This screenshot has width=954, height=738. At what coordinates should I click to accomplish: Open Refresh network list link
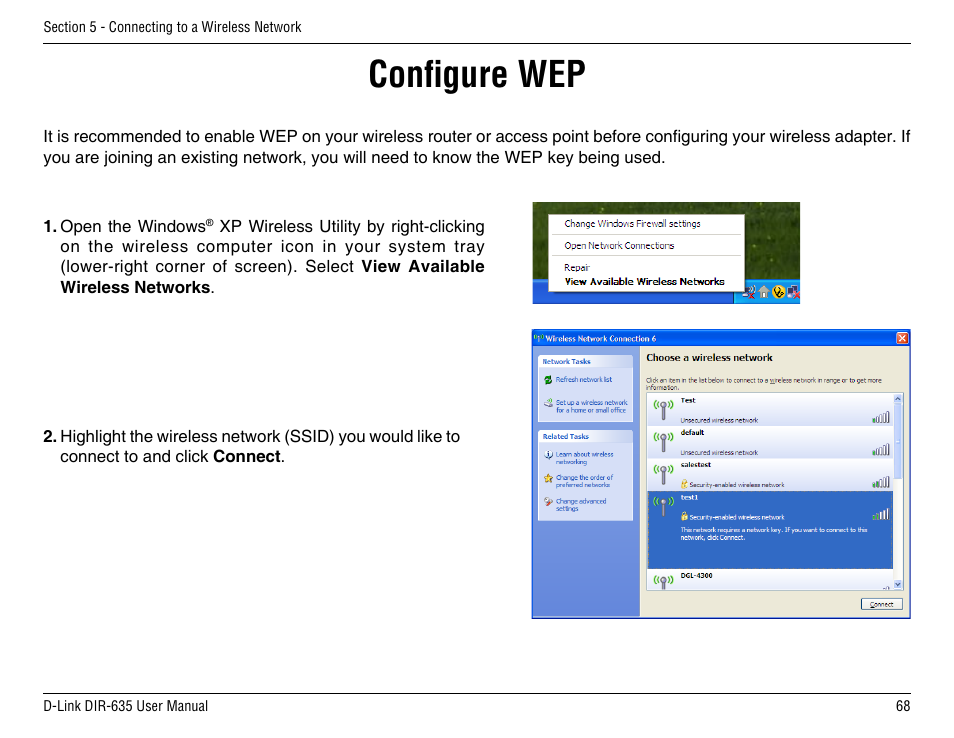[x=583, y=380]
